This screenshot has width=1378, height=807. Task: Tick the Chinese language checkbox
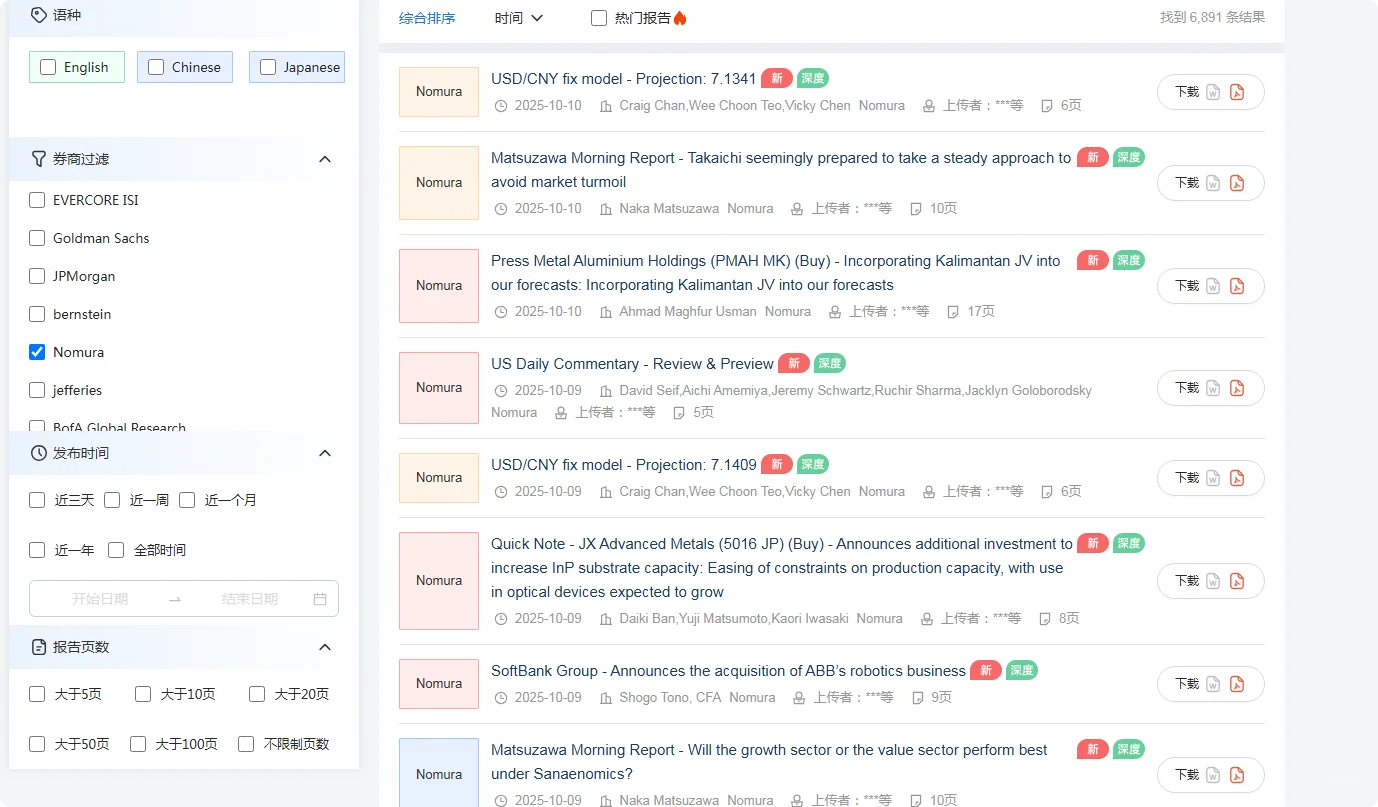tap(156, 67)
